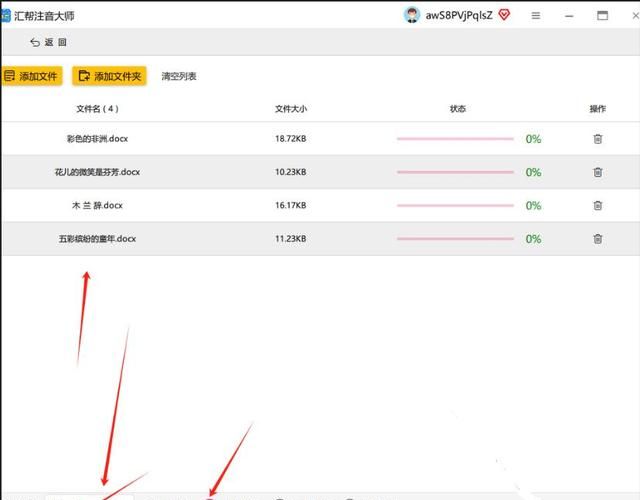Minimize the 汇帮注音大师 window
This screenshot has width=640, height=500.
569,16
